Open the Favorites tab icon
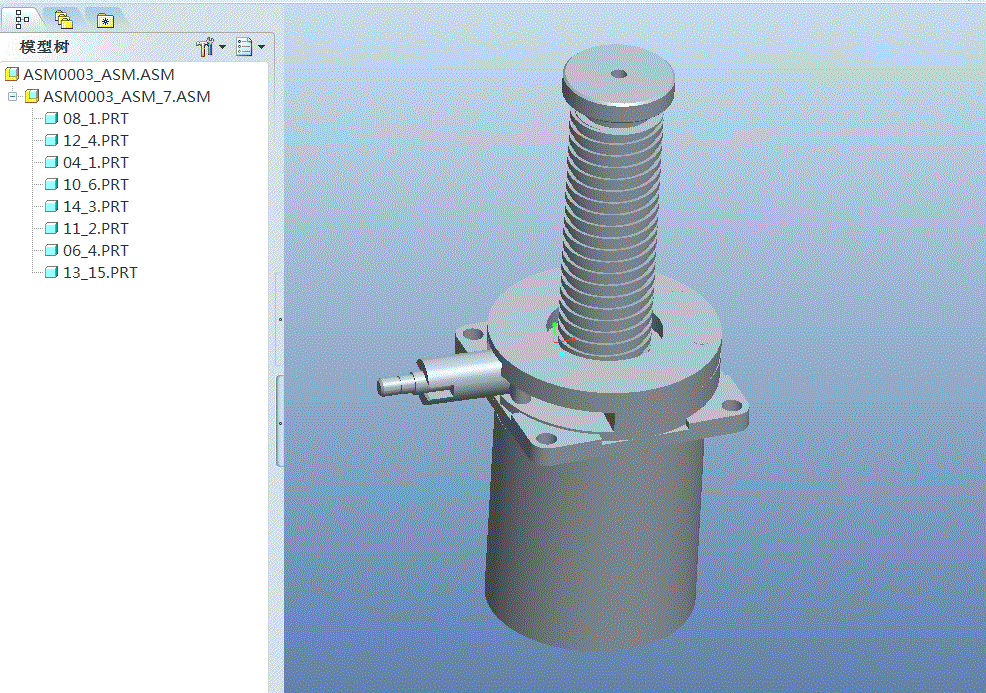This screenshot has width=986, height=693. [x=105, y=21]
